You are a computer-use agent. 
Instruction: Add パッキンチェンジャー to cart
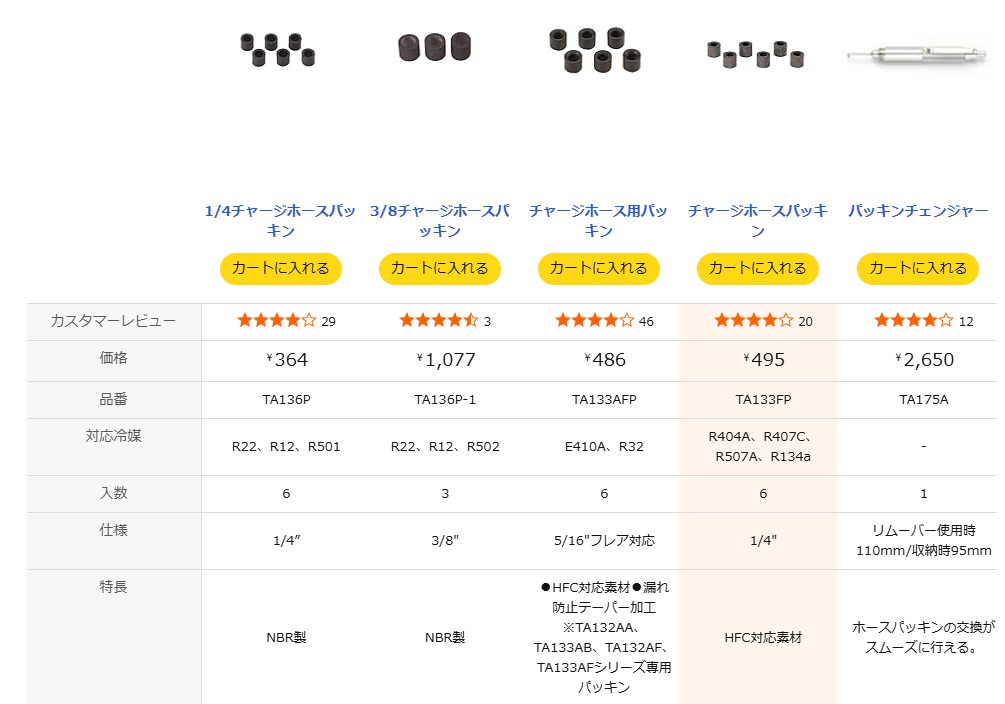[918, 268]
